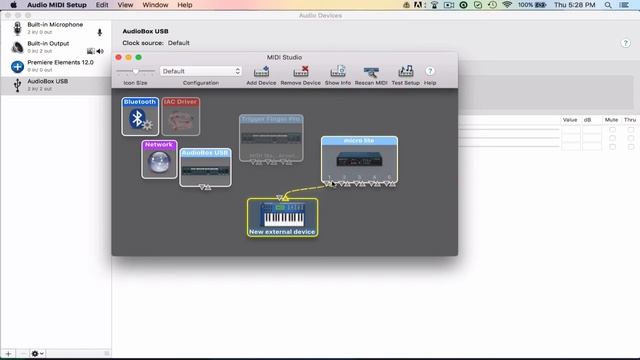Open the Help menu in menu bar
640x360 pixels.
click(184, 5)
